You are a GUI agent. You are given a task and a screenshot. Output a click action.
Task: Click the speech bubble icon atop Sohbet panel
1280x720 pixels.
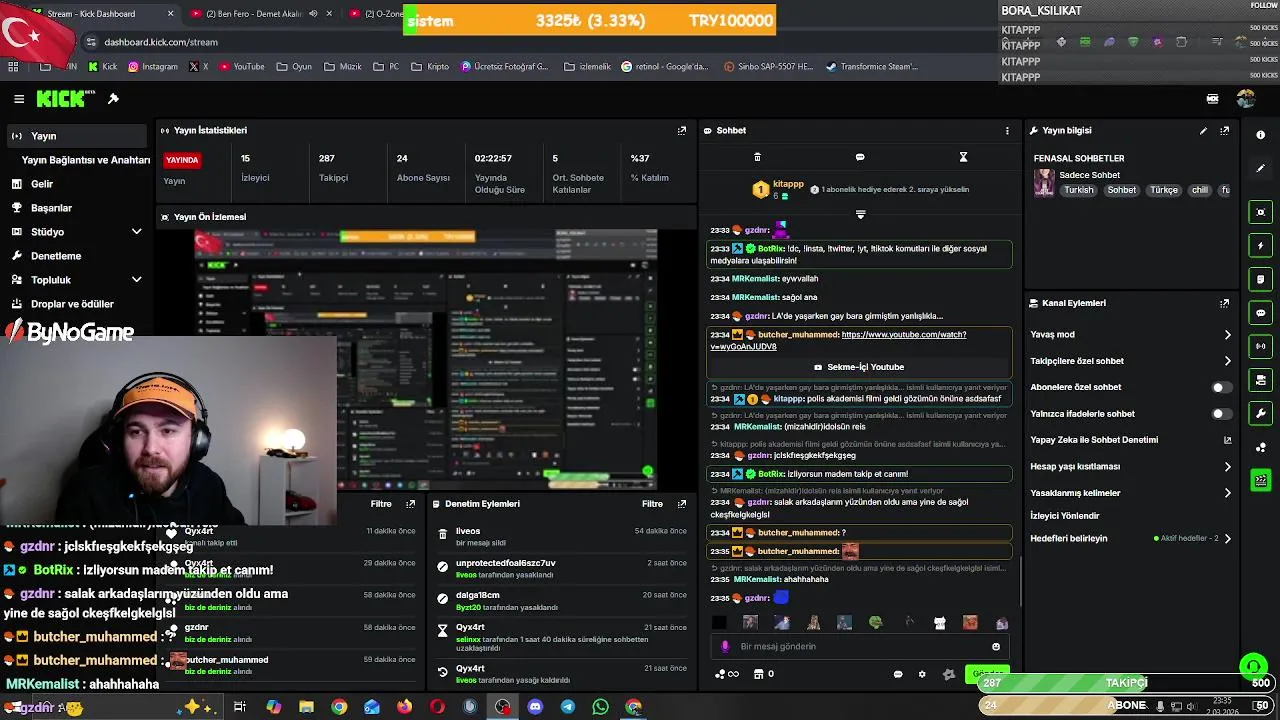tap(860, 157)
